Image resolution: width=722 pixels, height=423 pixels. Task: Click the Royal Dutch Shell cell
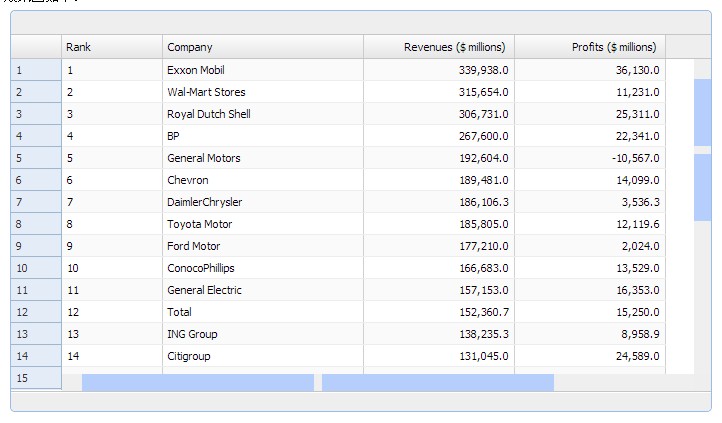click(262, 114)
